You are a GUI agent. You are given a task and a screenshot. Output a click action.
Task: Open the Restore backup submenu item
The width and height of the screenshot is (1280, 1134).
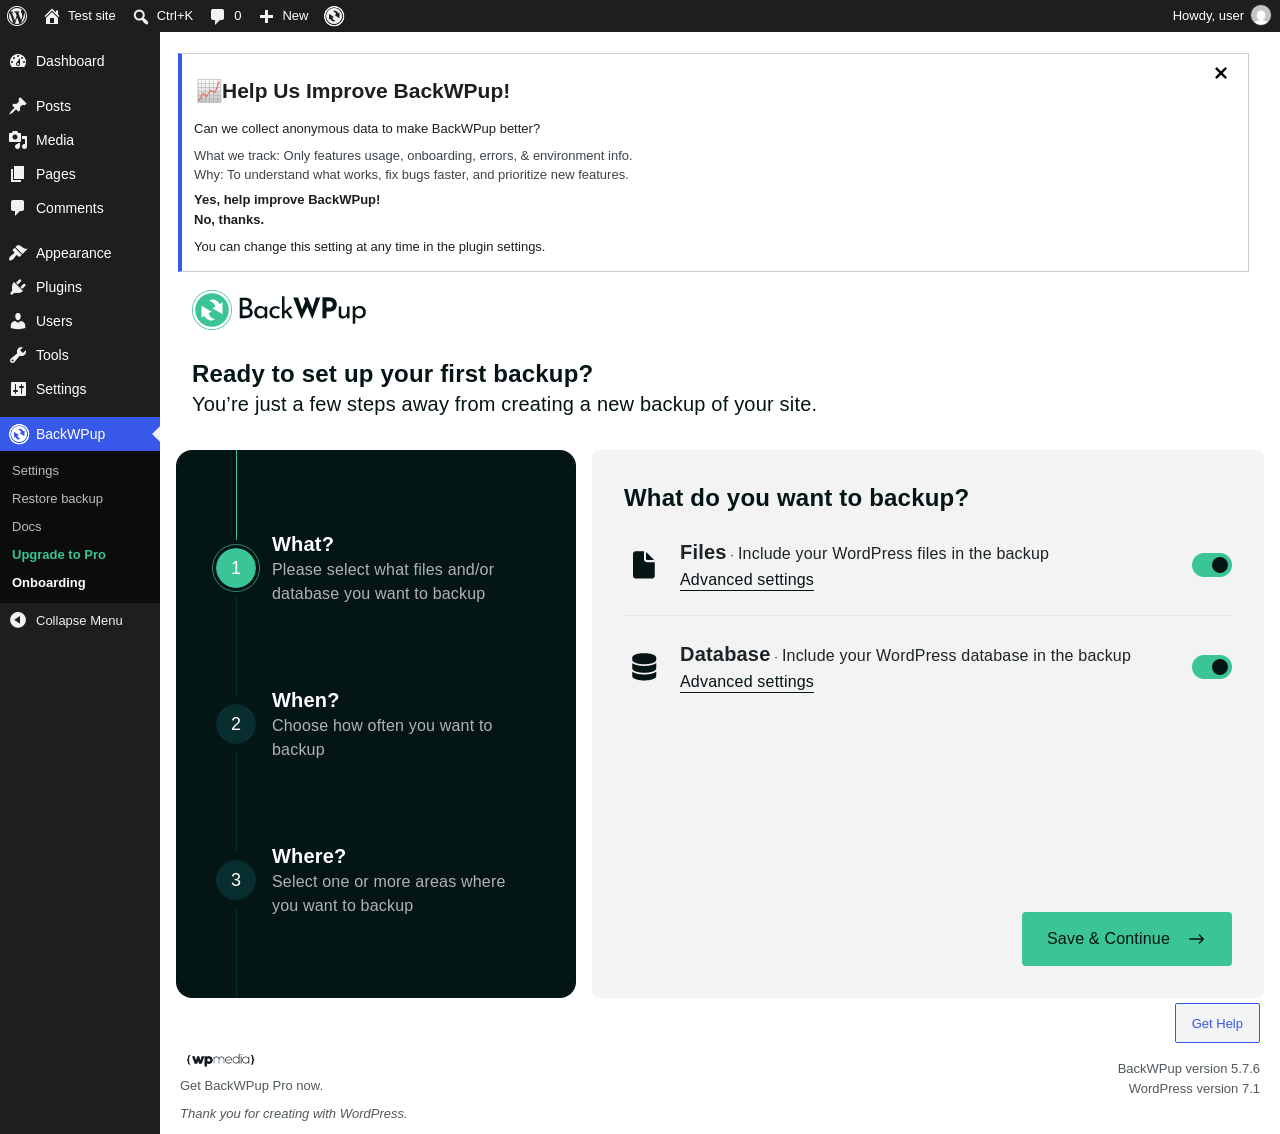coord(57,499)
